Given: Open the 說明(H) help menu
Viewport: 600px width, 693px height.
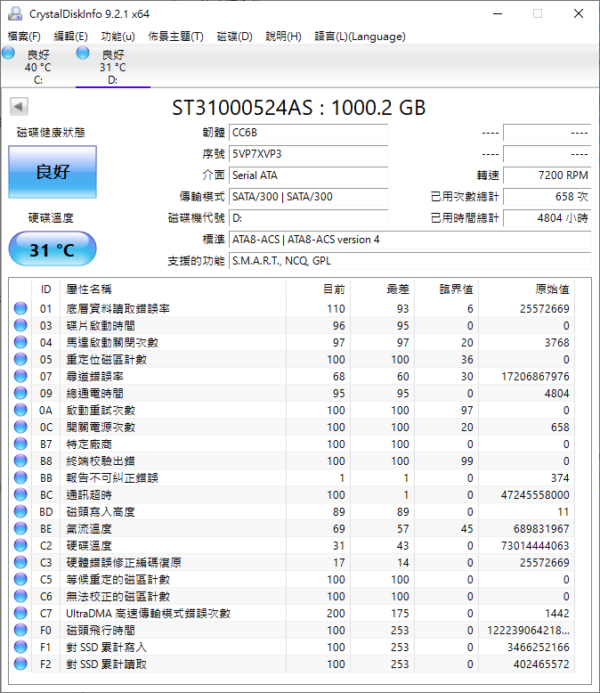Looking at the screenshot, I should click(283, 37).
